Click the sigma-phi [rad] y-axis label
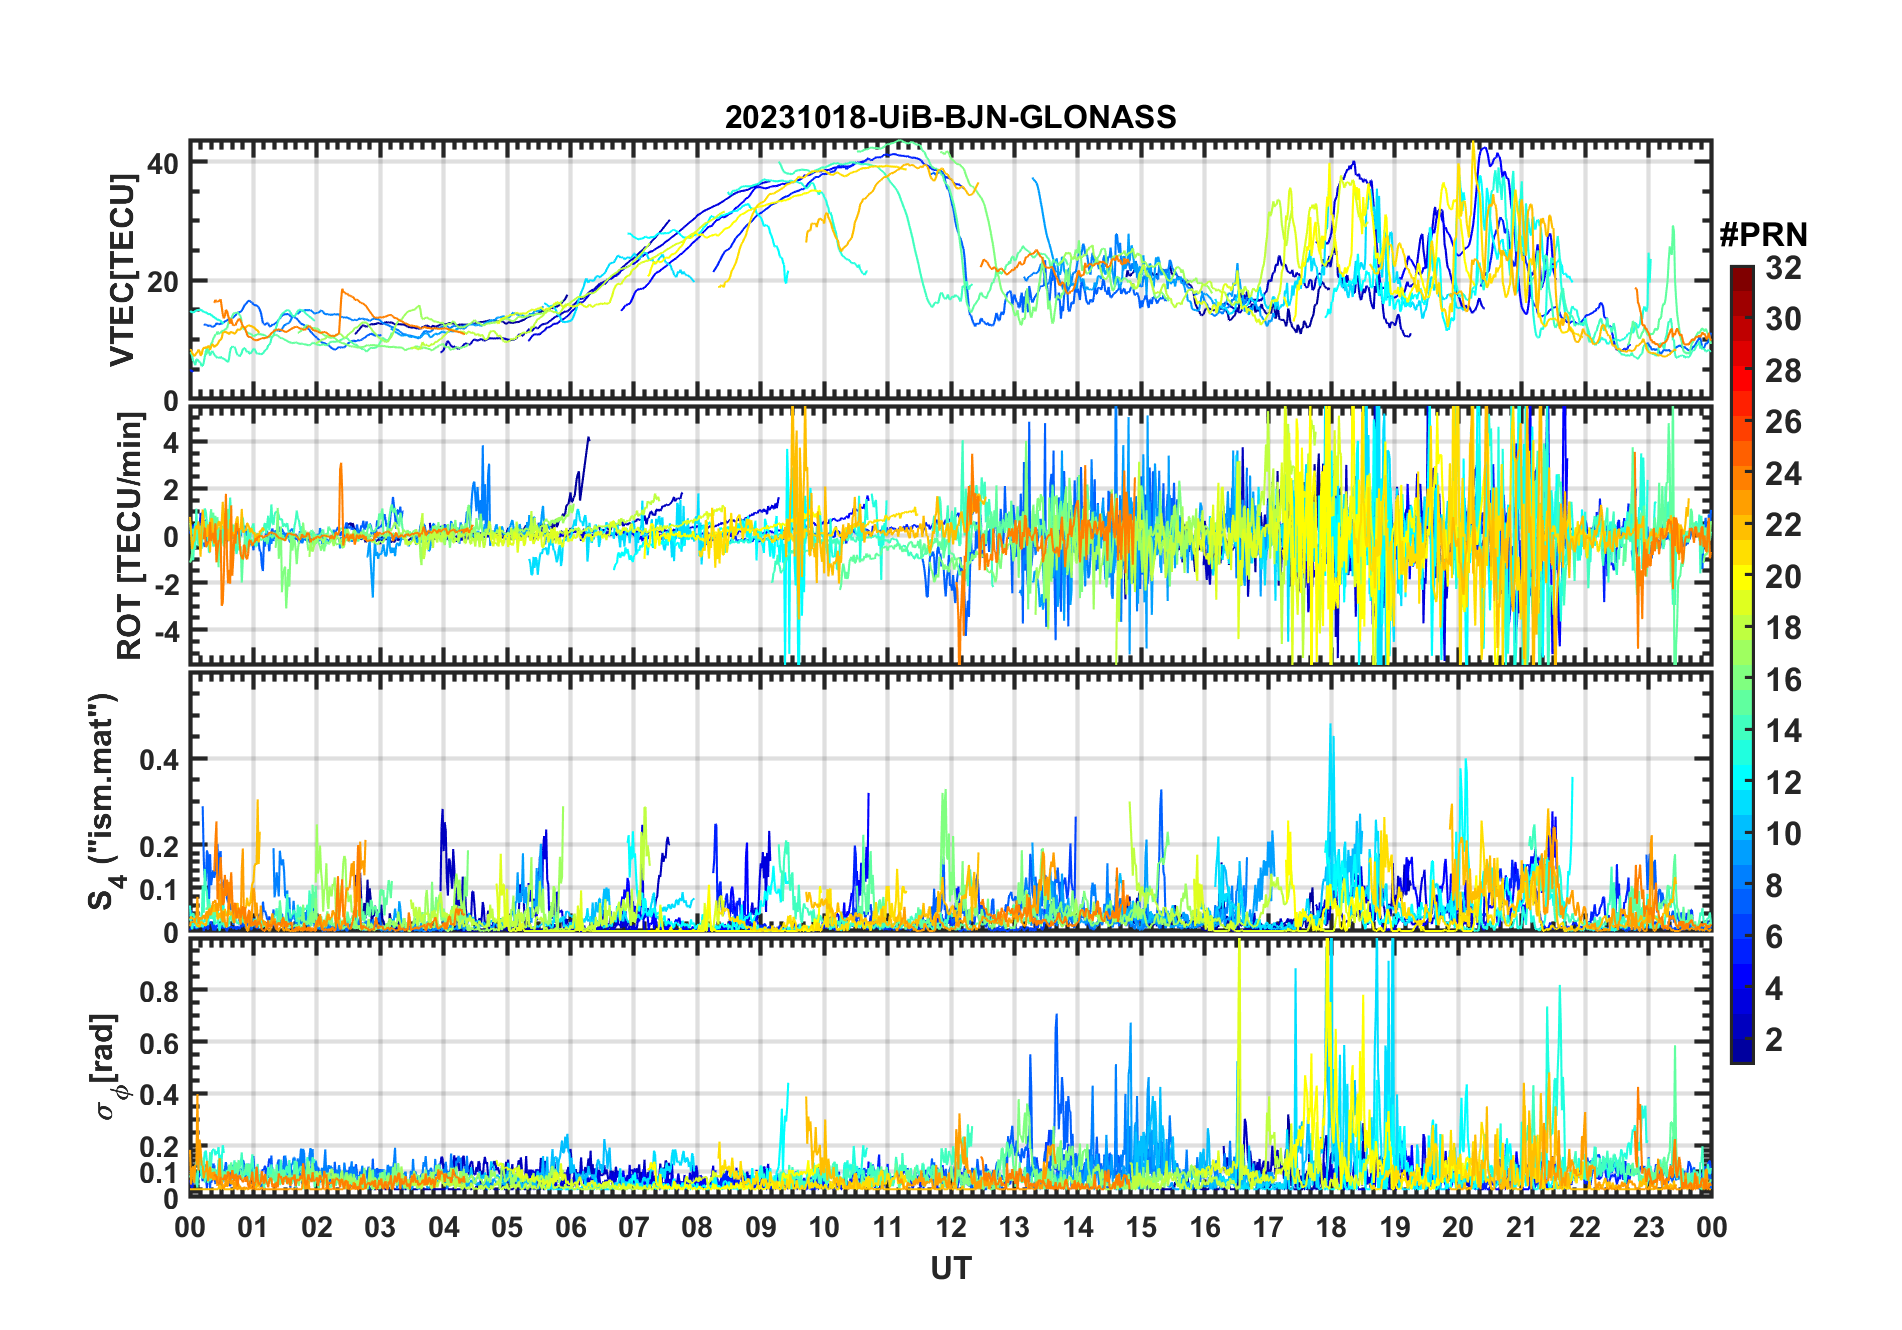 [107, 1067]
